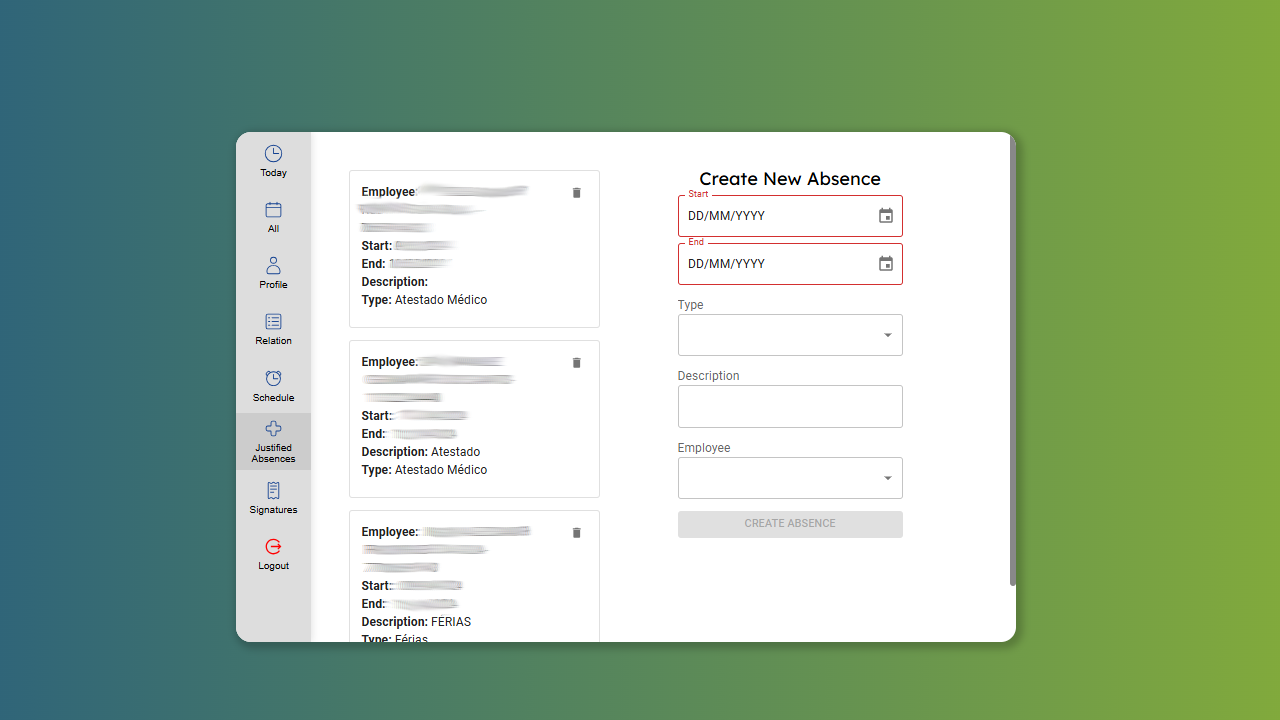
Task: Open the End date calendar picker
Action: click(x=885, y=264)
